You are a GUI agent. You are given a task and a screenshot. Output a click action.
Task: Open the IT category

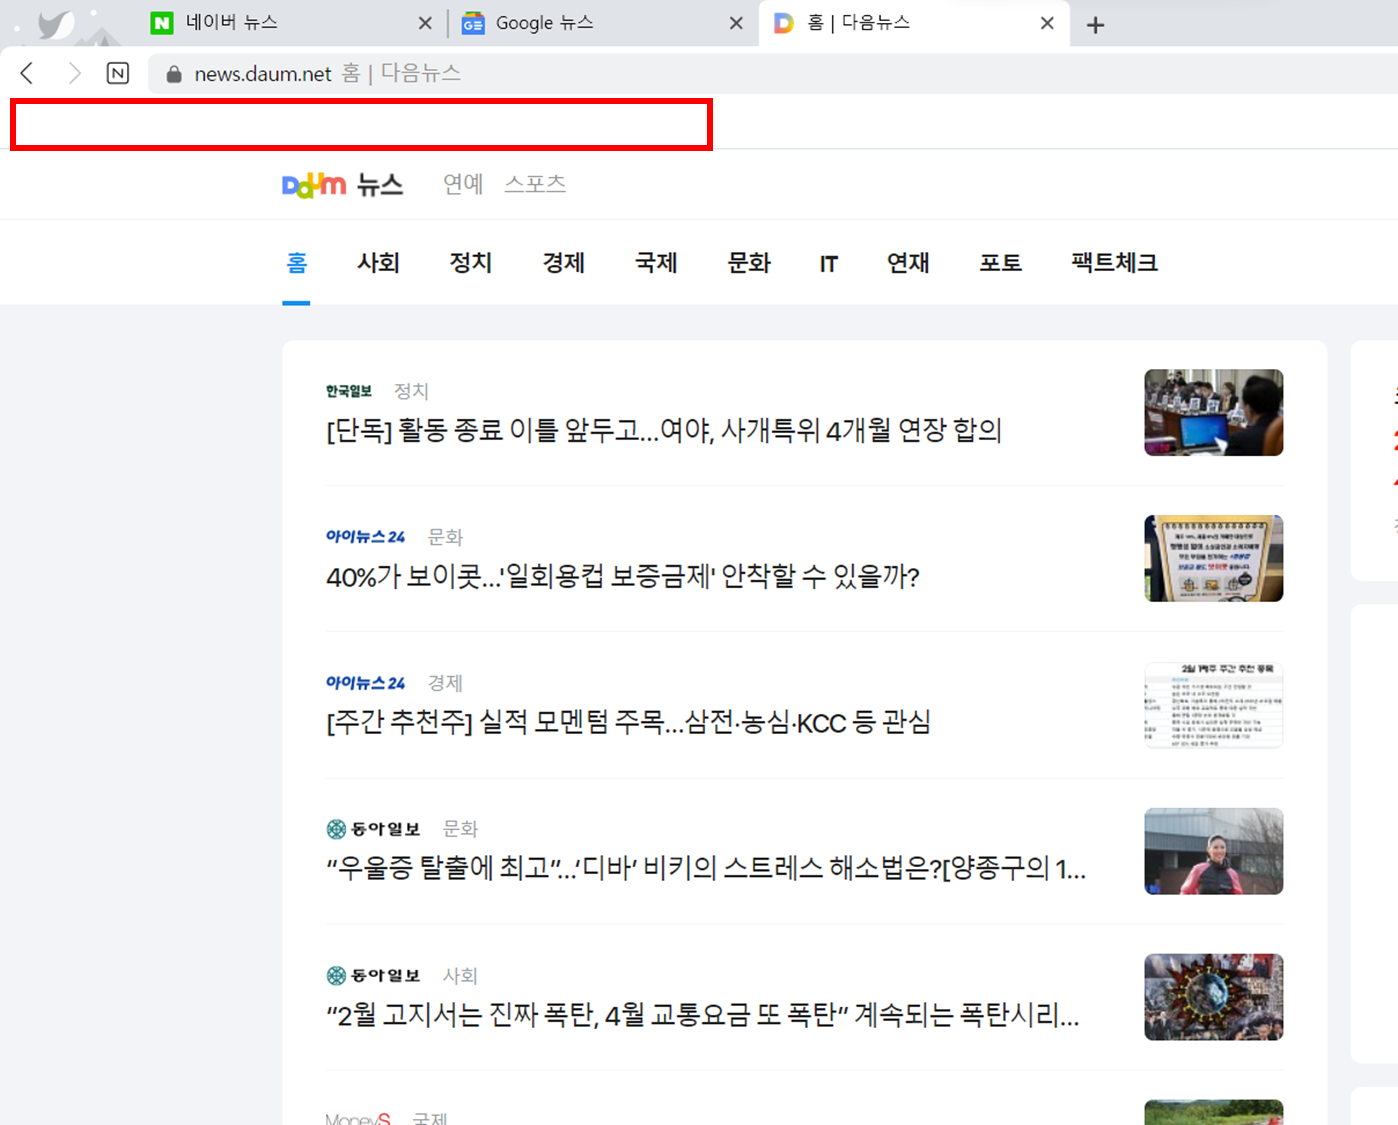(828, 264)
